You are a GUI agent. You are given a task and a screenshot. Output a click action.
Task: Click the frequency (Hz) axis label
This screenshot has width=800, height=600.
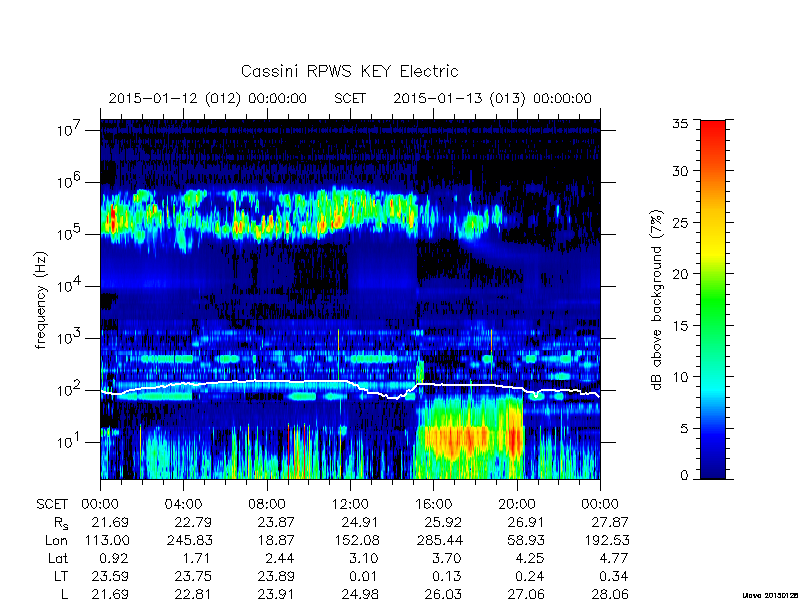(41, 300)
